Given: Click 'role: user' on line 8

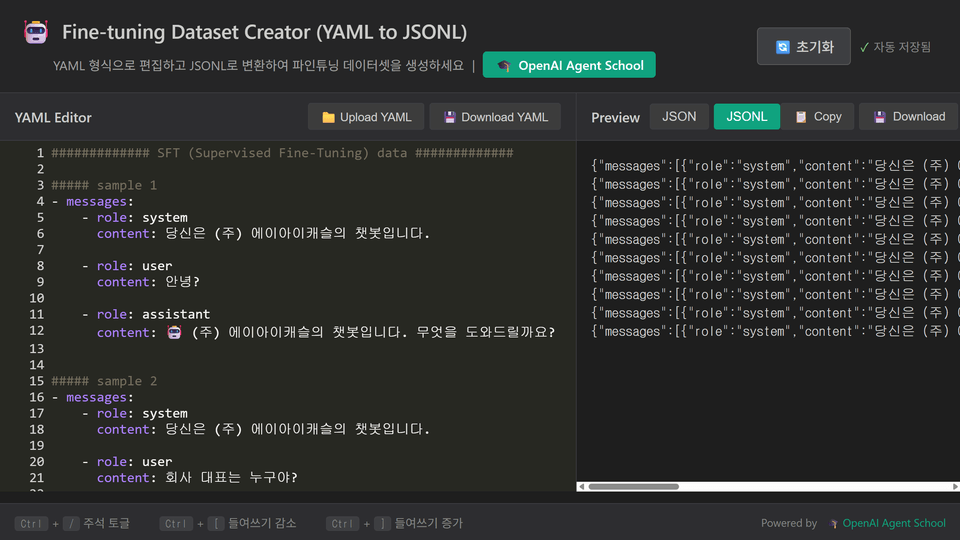Looking at the screenshot, I should point(135,266).
